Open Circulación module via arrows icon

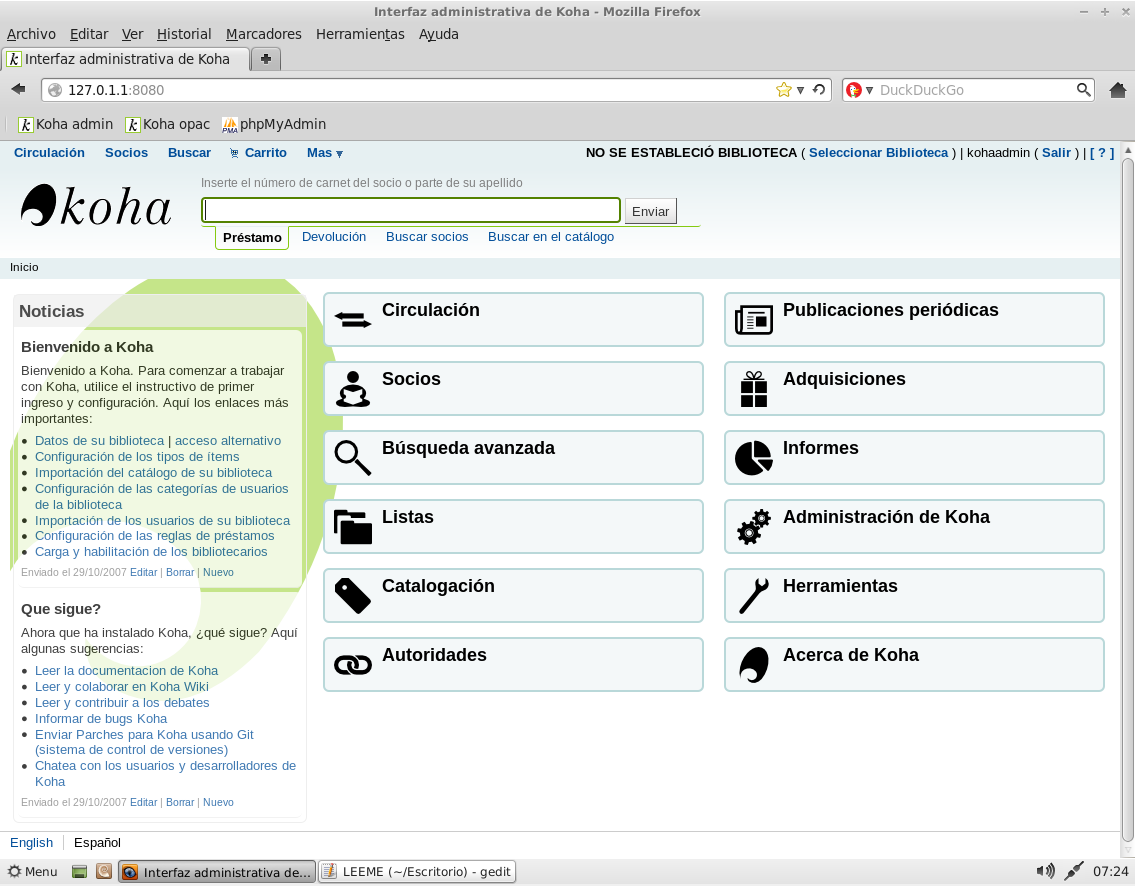click(353, 319)
